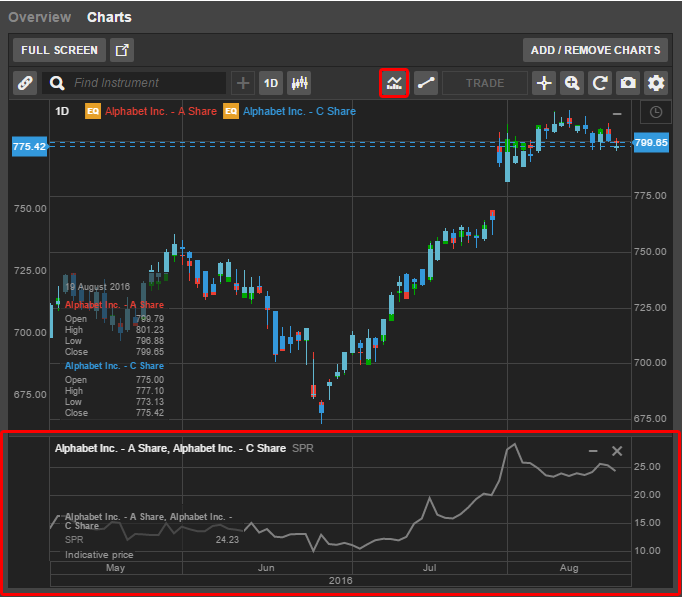Viewport: 682px width, 597px height.
Task: Minimize the SPR spread indicator panel
Action: coord(593,451)
